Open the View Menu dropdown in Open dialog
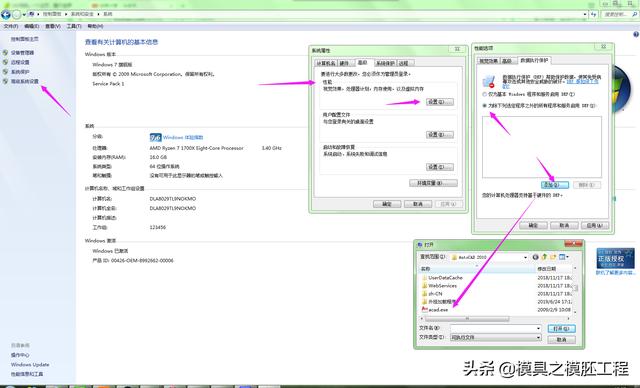 pyautogui.click(x=564, y=257)
